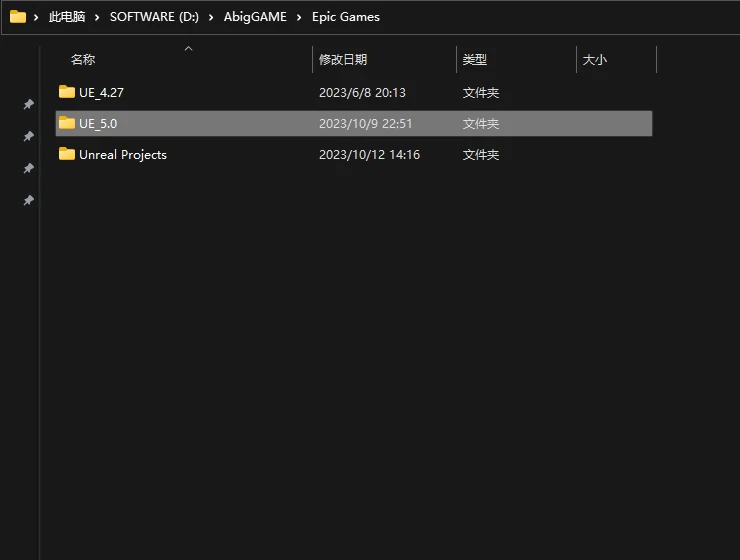This screenshot has width=740, height=560.
Task: Expand the chevron after AbigGAME
Action: click(x=299, y=17)
